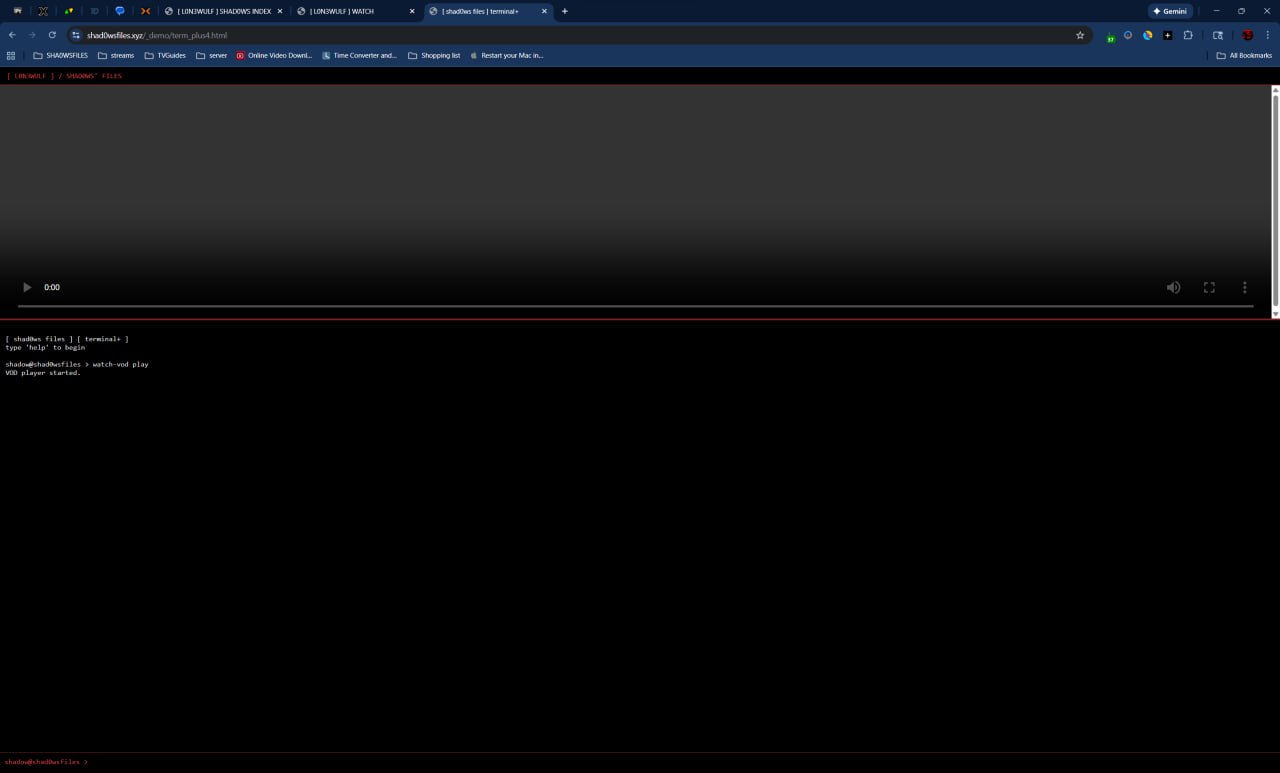Play the VOD video

point(27,287)
